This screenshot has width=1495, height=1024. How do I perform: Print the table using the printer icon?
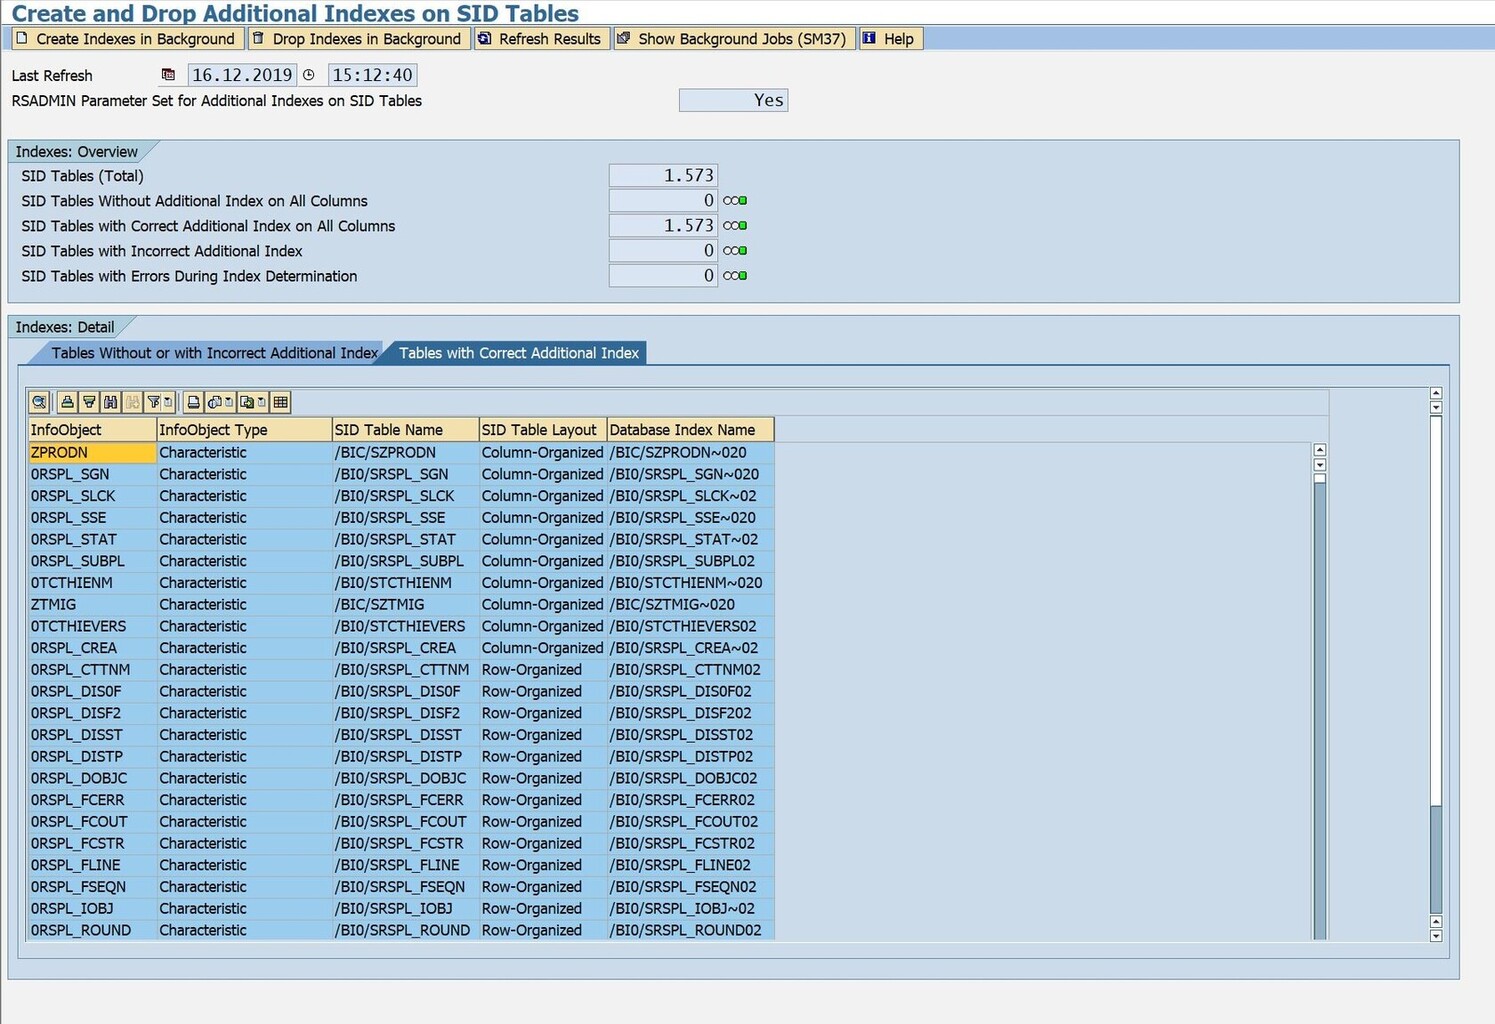coord(194,402)
